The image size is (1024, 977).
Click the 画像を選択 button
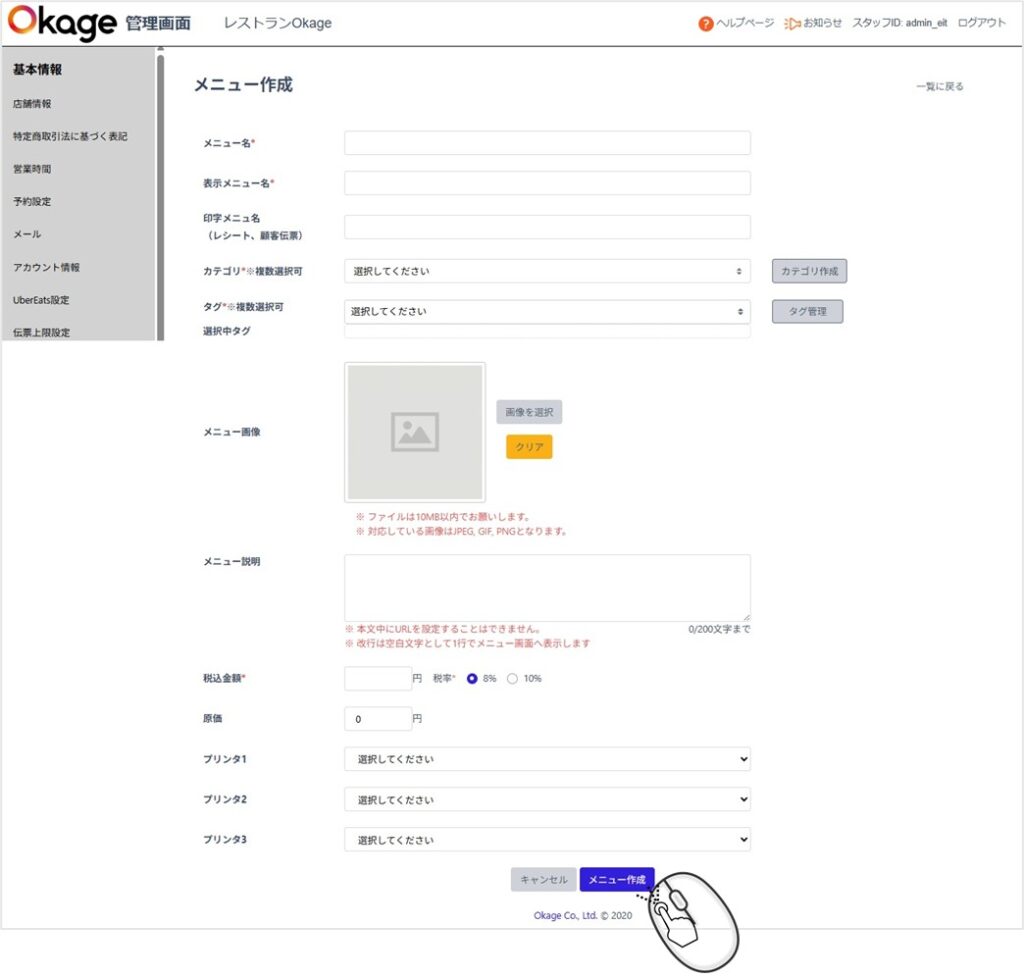click(x=529, y=412)
